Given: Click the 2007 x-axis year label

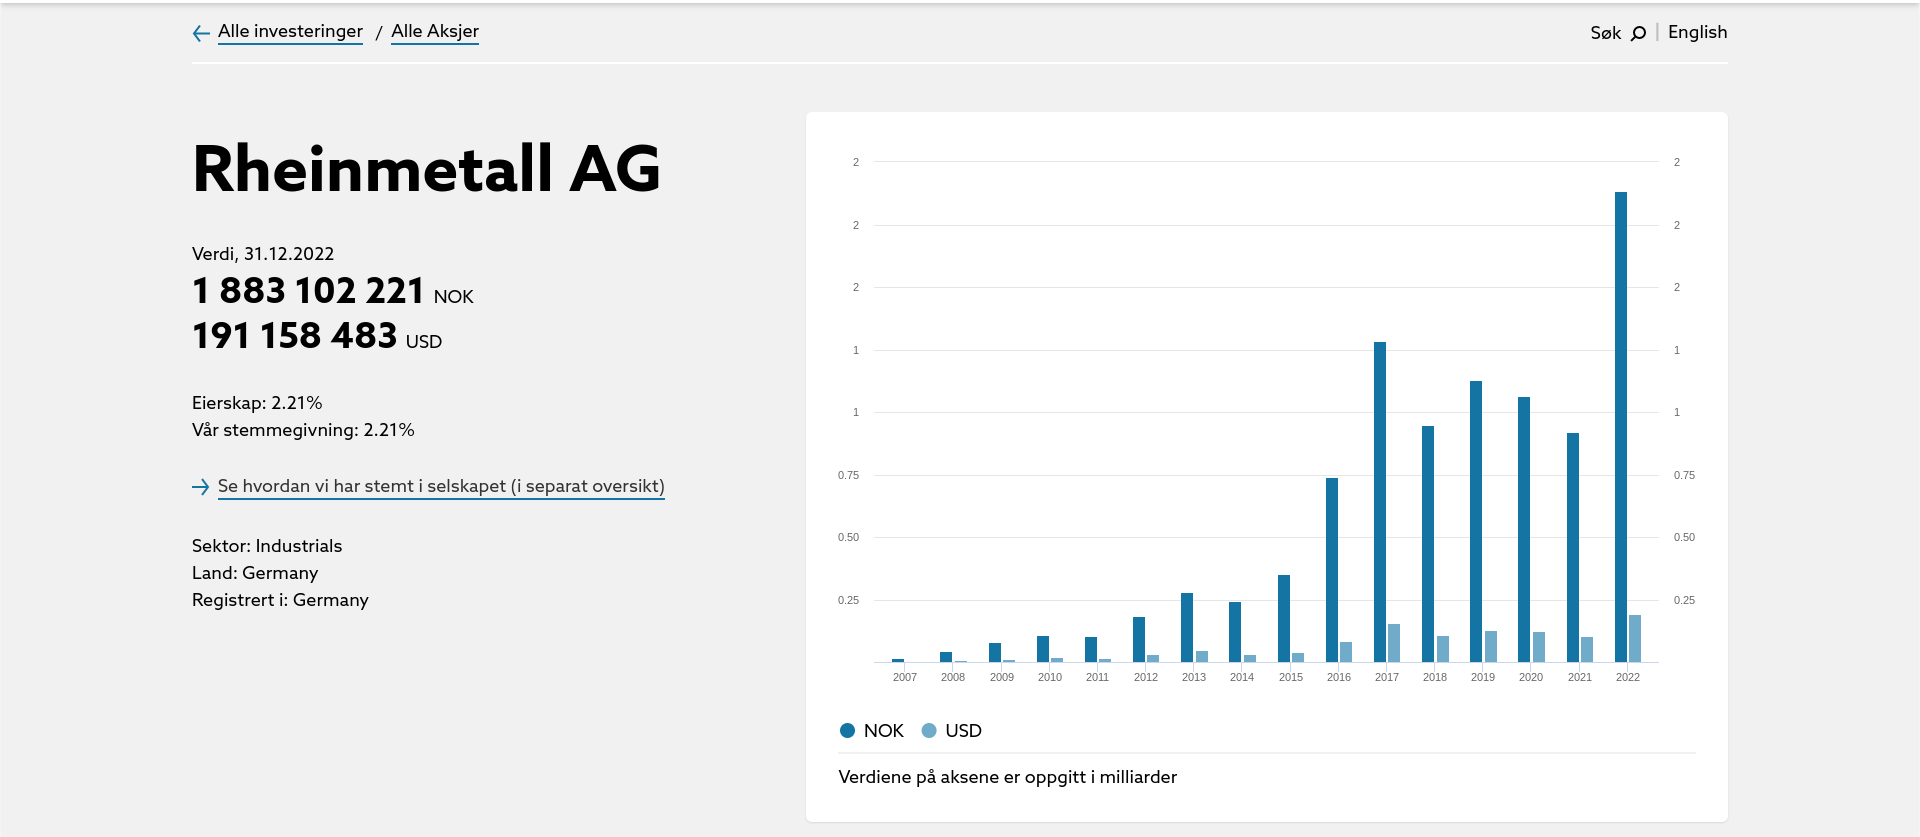Looking at the screenshot, I should [x=905, y=677].
